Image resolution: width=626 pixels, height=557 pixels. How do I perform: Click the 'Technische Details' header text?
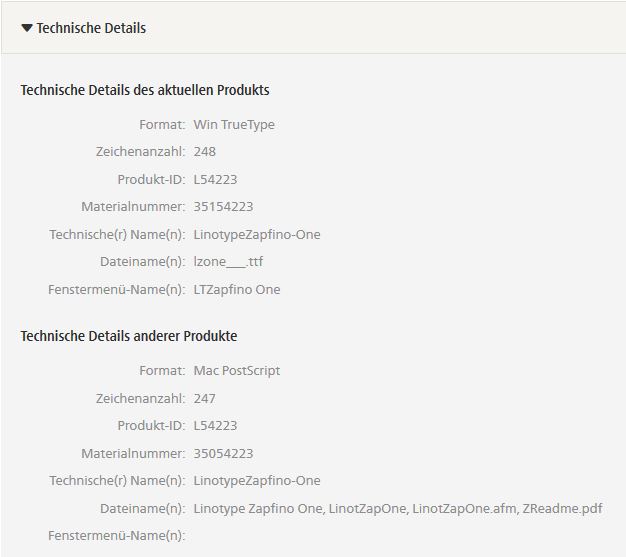[91, 28]
